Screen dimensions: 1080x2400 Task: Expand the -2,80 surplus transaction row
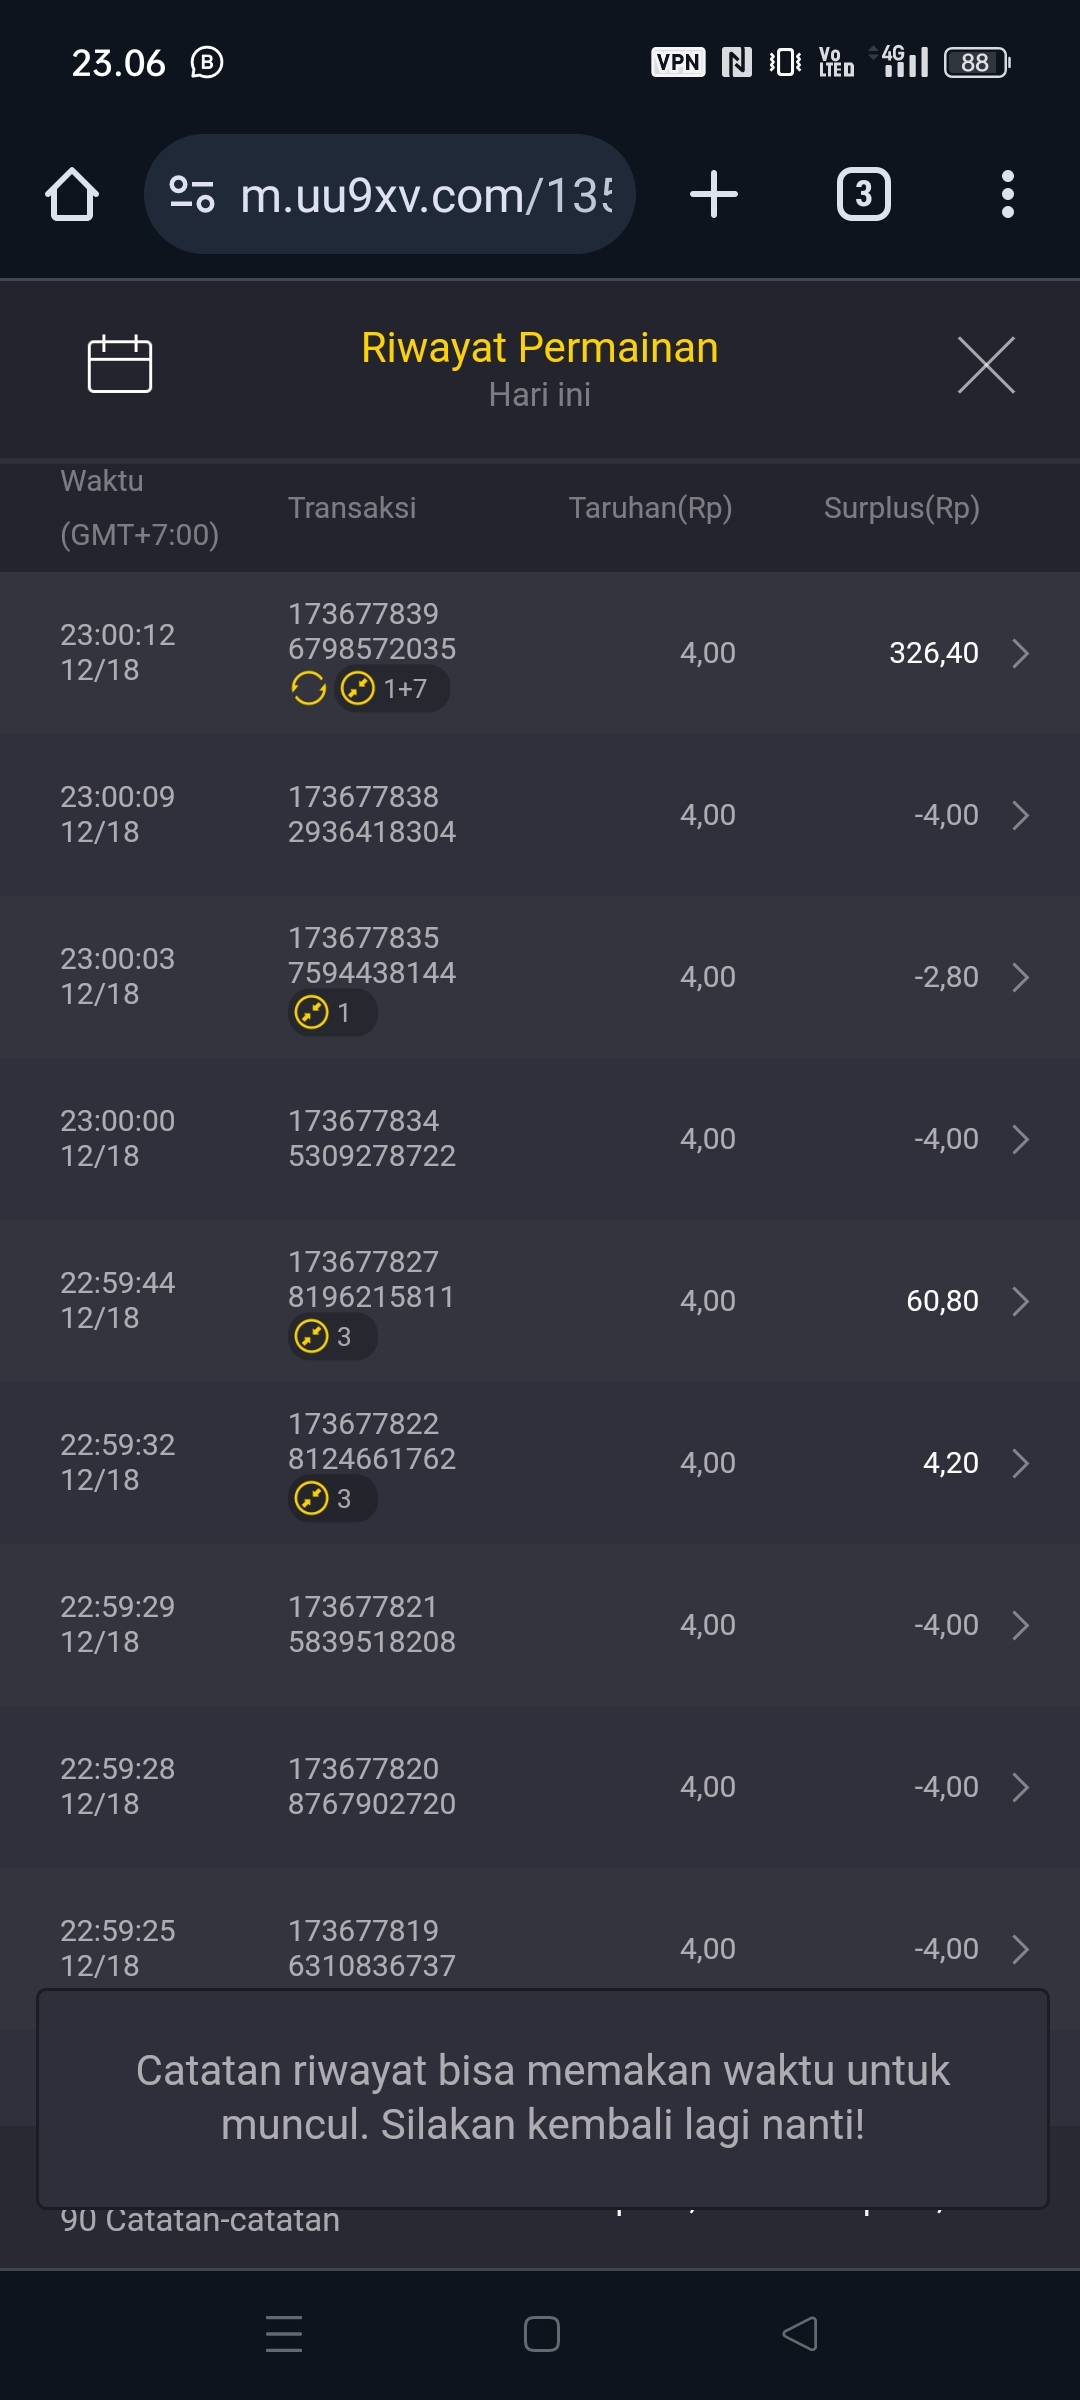tap(1020, 977)
